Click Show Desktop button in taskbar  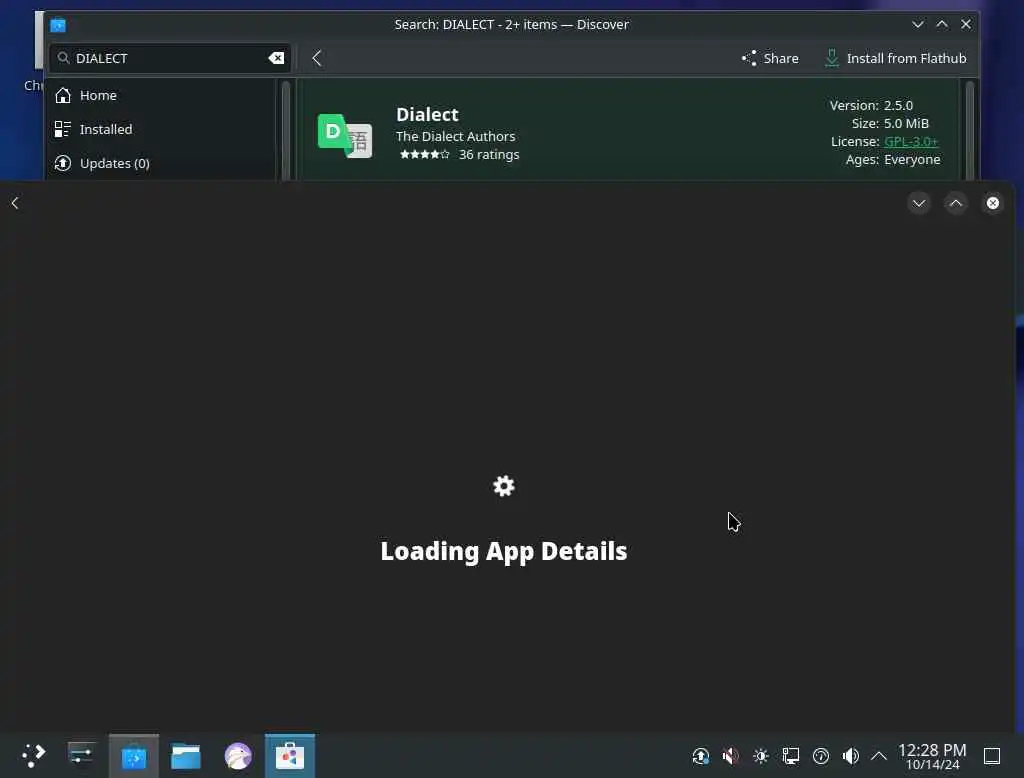point(992,756)
